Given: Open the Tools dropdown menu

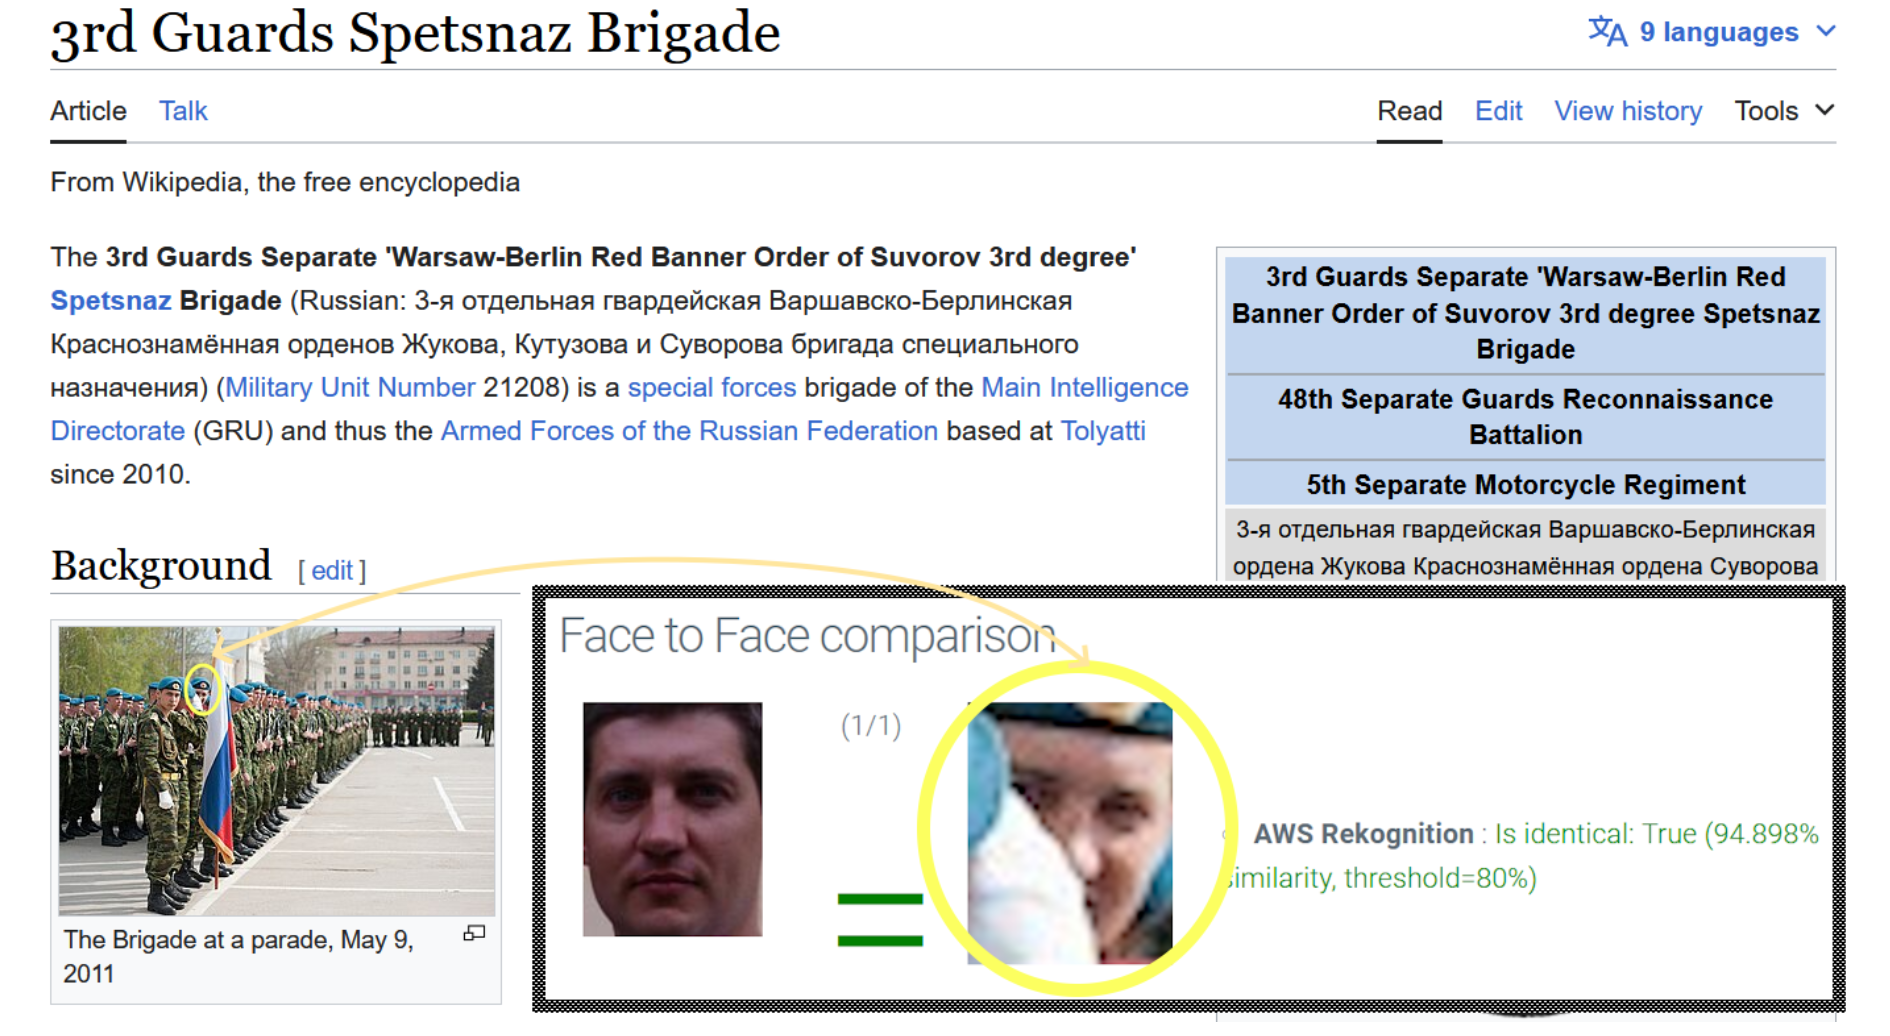Looking at the screenshot, I should pos(1783,111).
